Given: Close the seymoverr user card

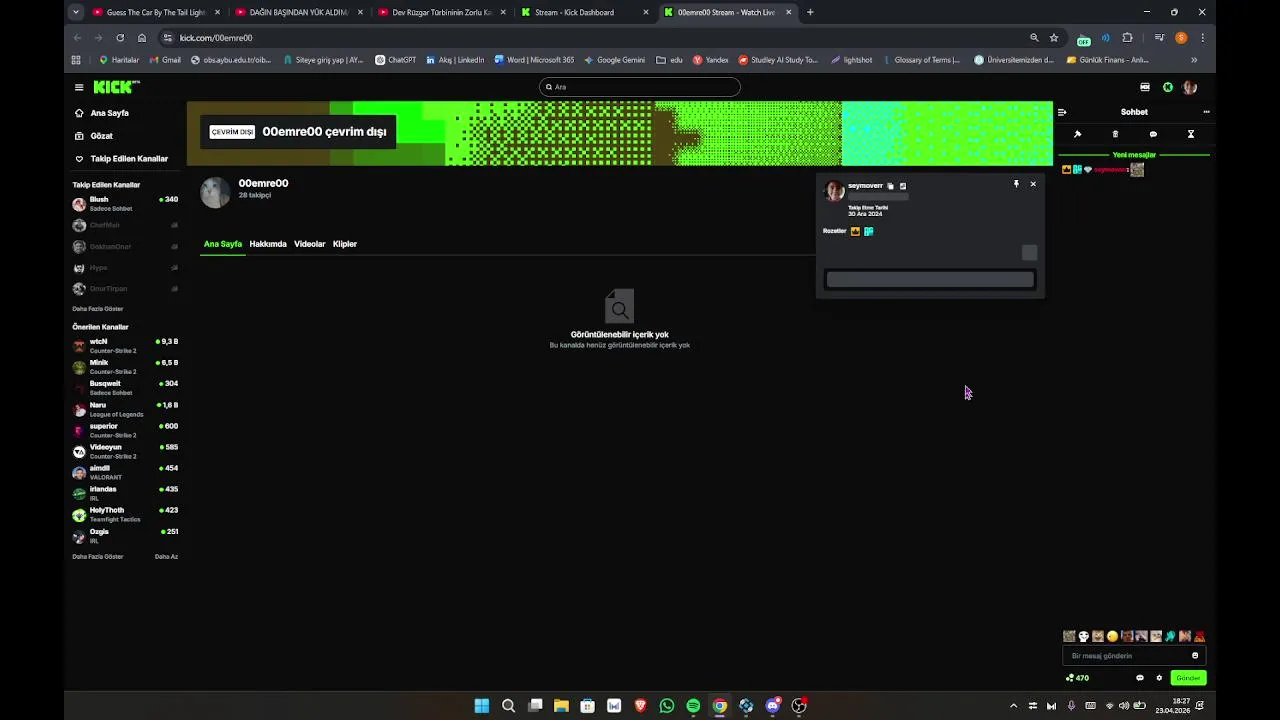Looking at the screenshot, I should pos(1033,184).
